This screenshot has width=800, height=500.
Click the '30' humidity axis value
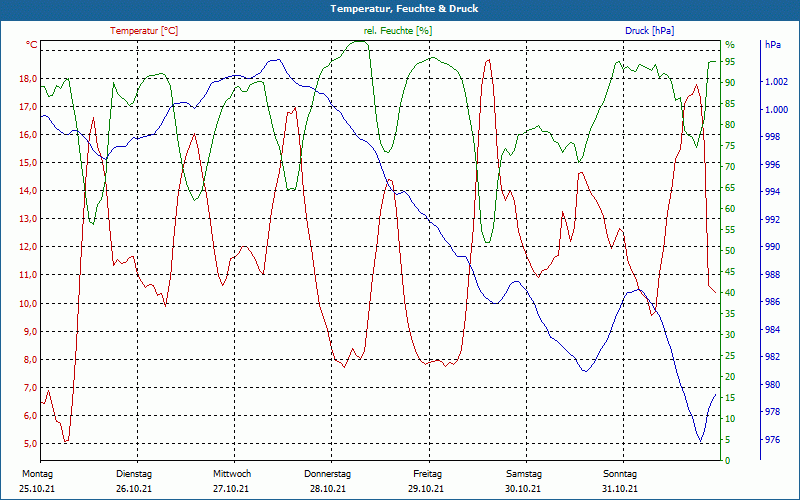(730, 335)
